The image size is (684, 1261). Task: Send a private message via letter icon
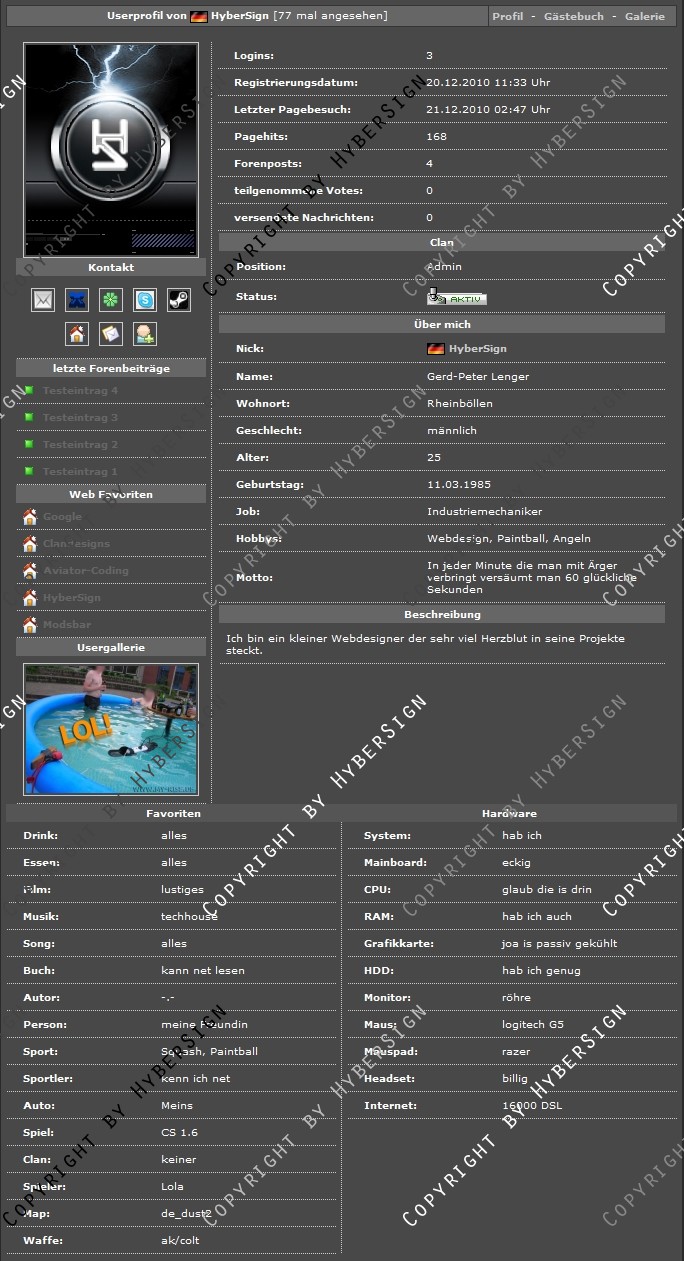pos(111,333)
